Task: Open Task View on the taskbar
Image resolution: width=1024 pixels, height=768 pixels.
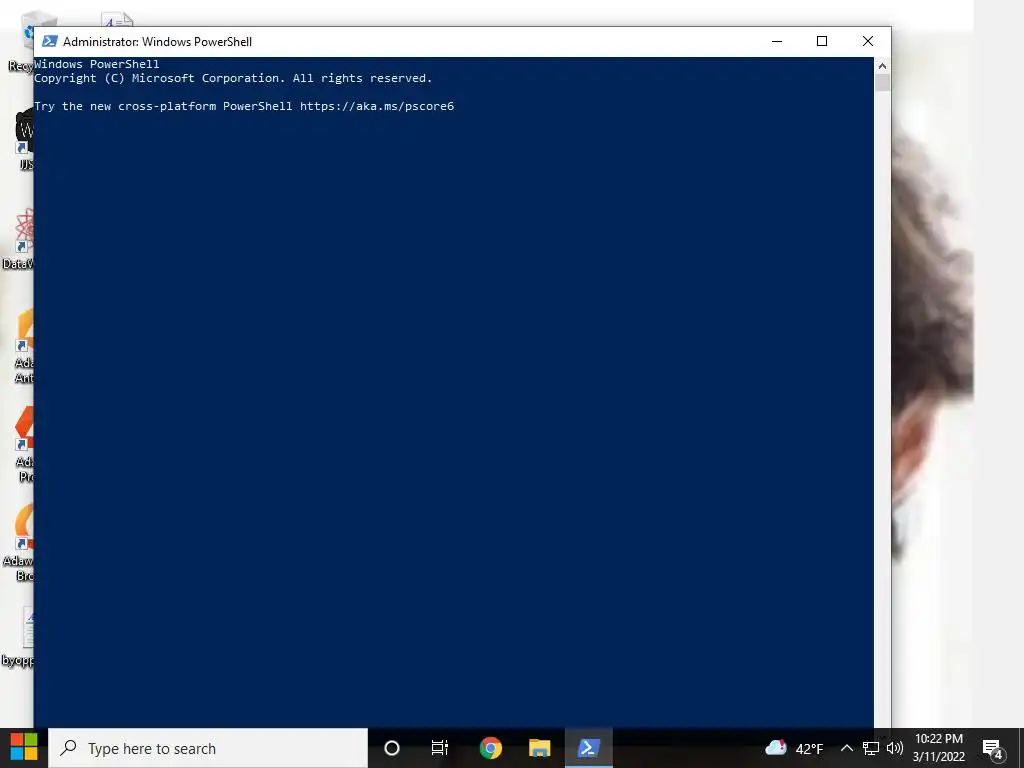Action: pos(440,748)
